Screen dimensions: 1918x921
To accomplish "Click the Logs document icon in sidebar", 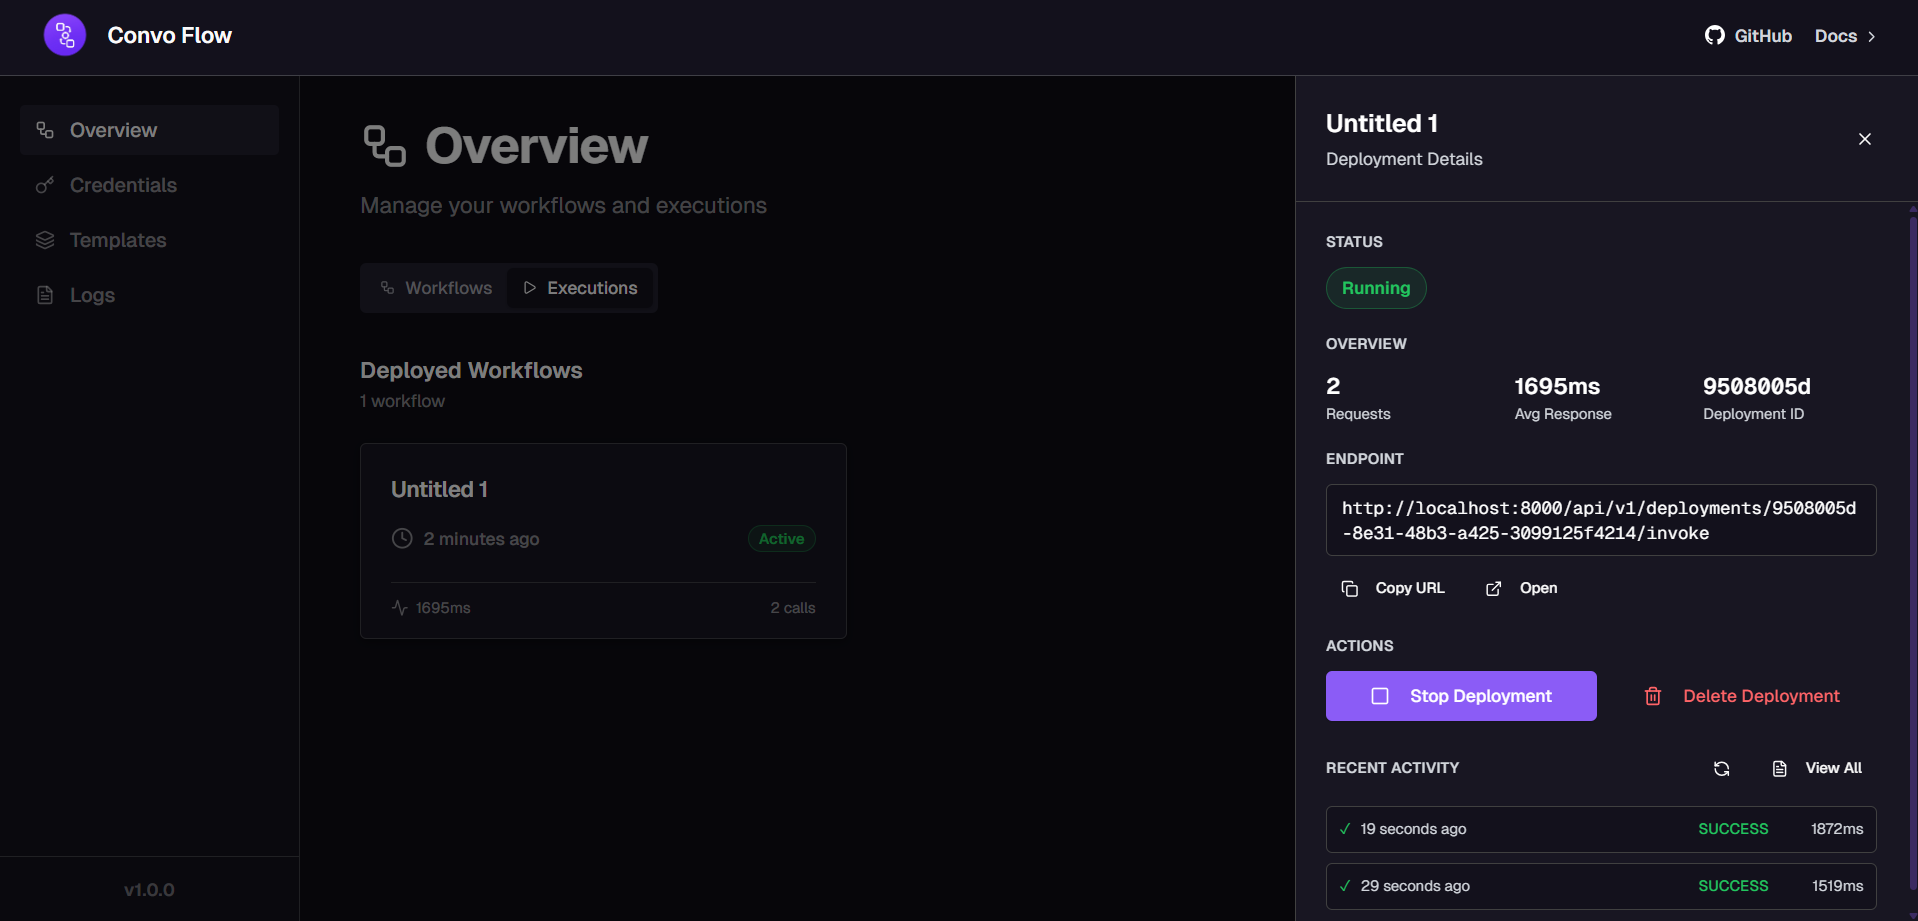I will tap(43, 295).
